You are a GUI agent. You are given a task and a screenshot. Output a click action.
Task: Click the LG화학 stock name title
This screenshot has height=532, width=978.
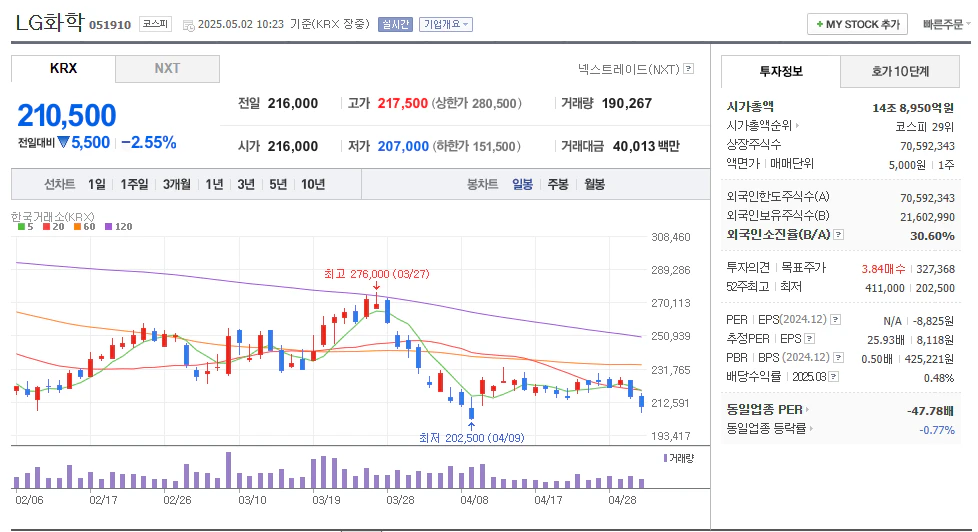(x=49, y=22)
